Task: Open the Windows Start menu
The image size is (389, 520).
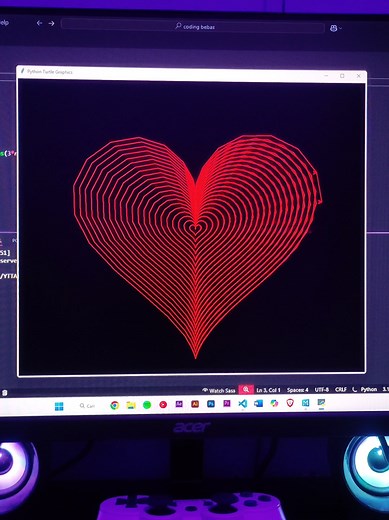Action: tap(59, 406)
